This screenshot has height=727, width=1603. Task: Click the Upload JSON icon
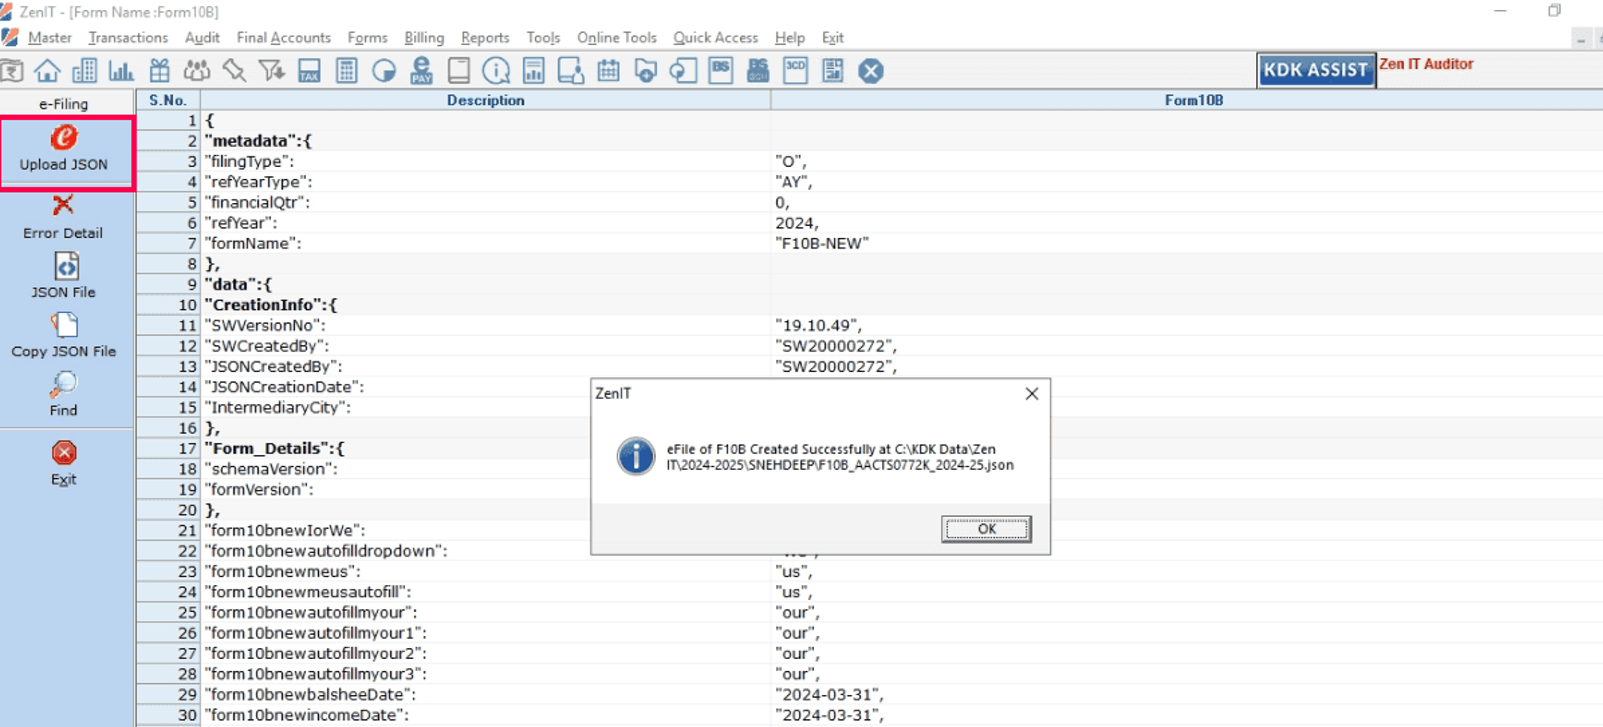pyautogui.click(x=64, y=138)
